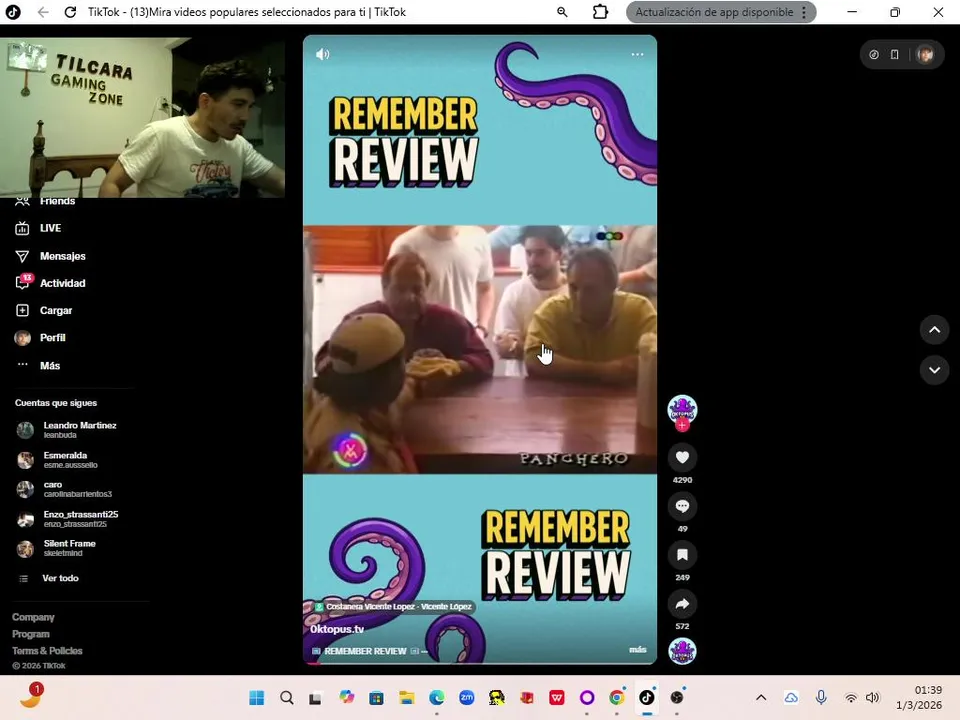This screenshot has width=960, height=720.
Task: Save the video with the bookmark icon
Action: coord(682,555)
